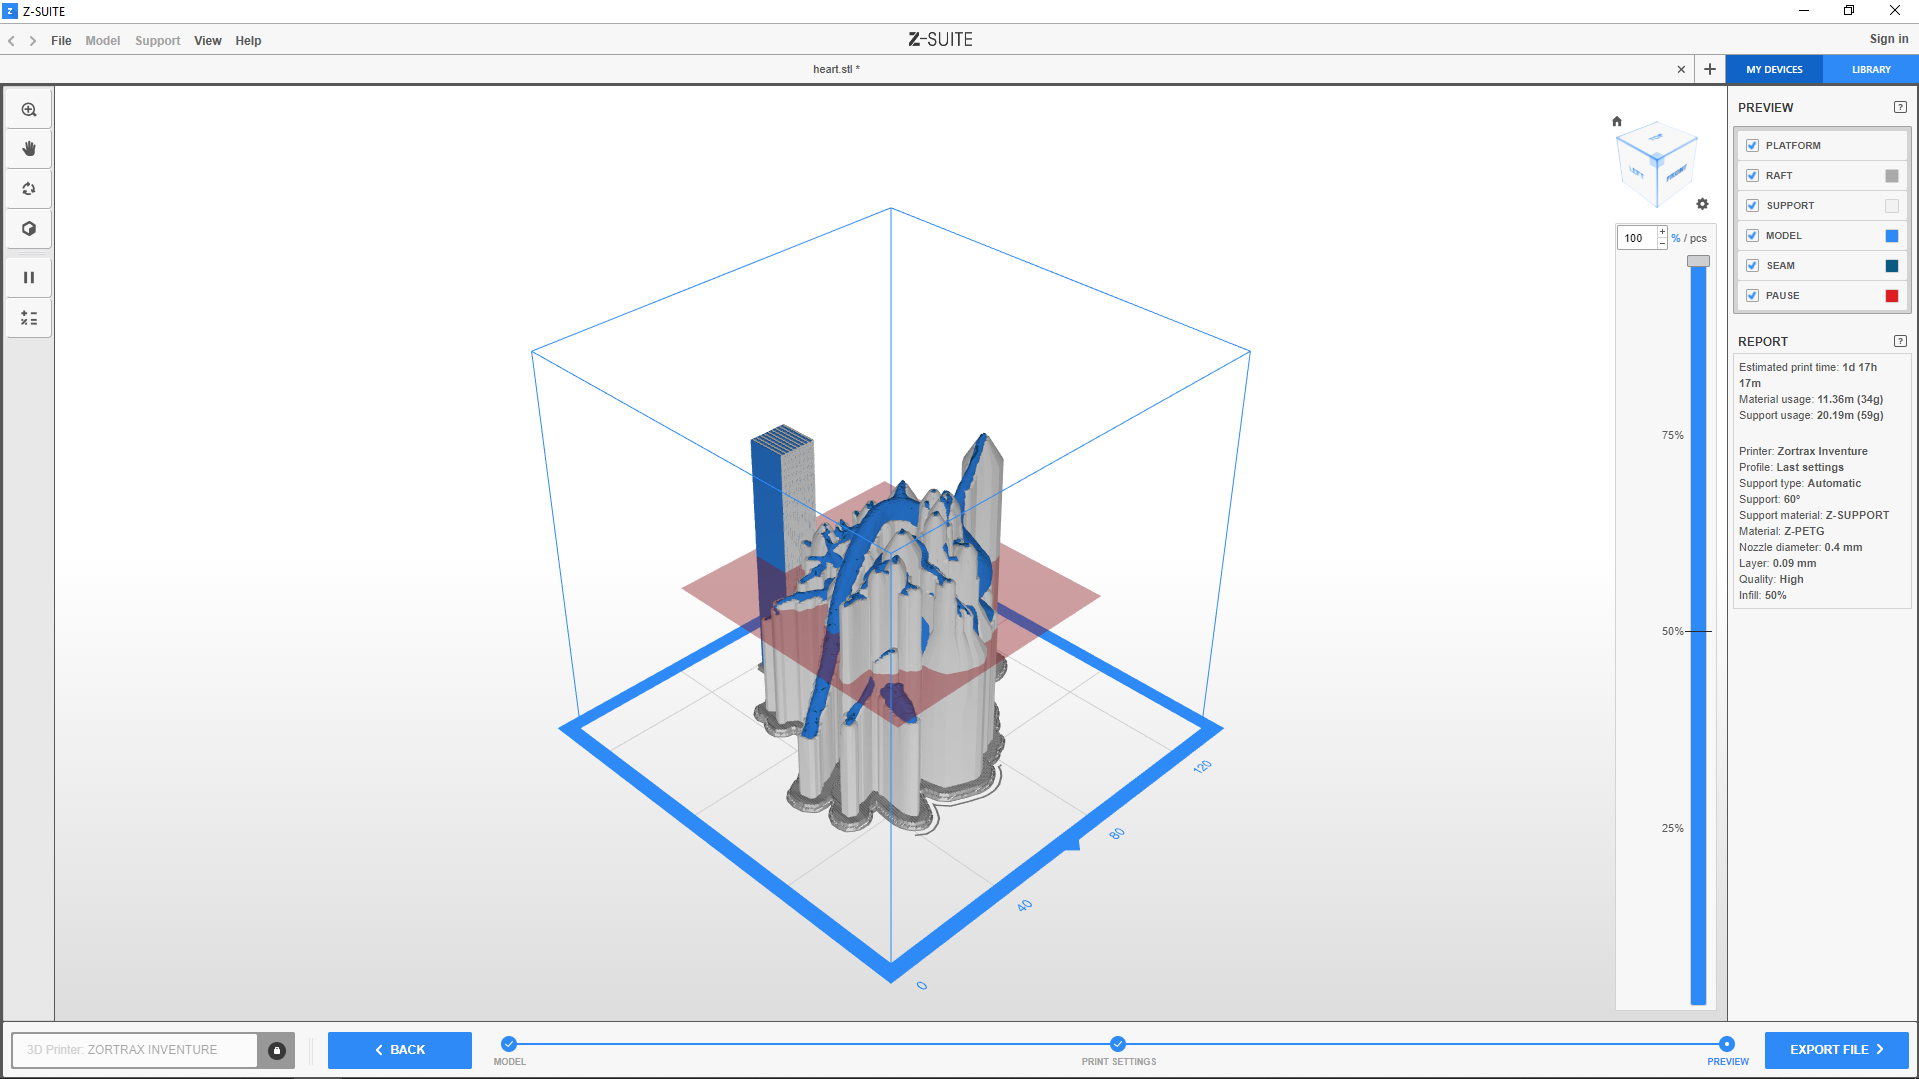Screen dimensions: 1919x1079
Task: Increment the layer percentage stepper
Action: click(x=1662, y=232)
